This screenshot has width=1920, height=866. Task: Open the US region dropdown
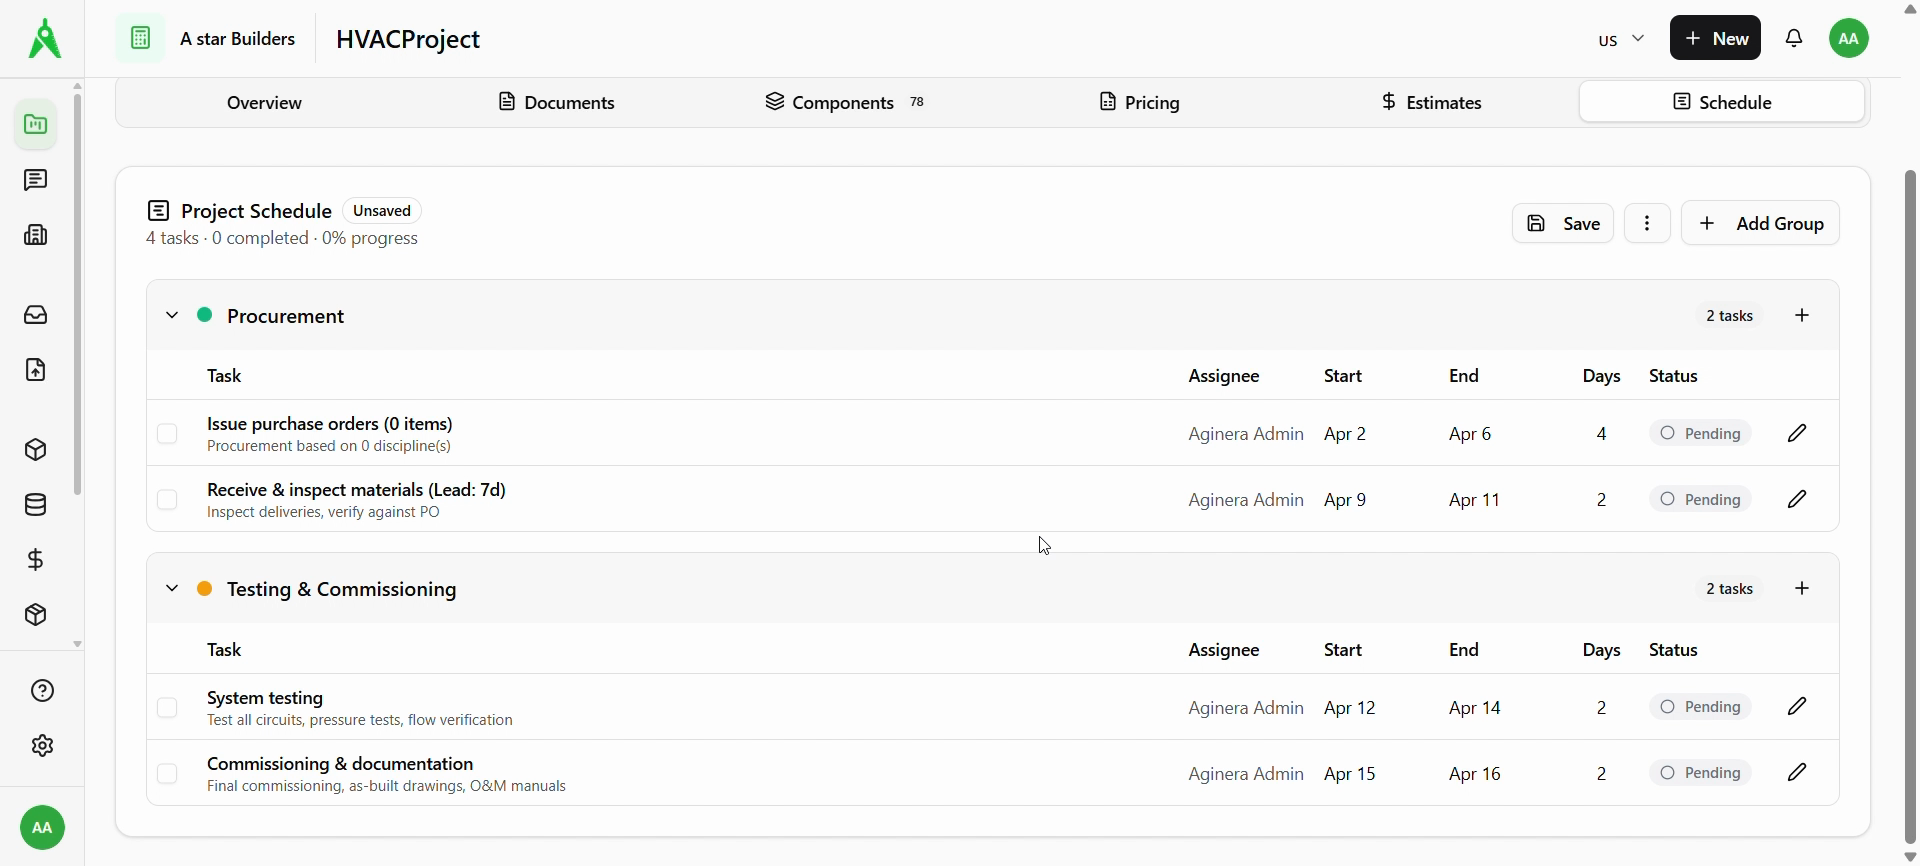(x=1621, y=40)
